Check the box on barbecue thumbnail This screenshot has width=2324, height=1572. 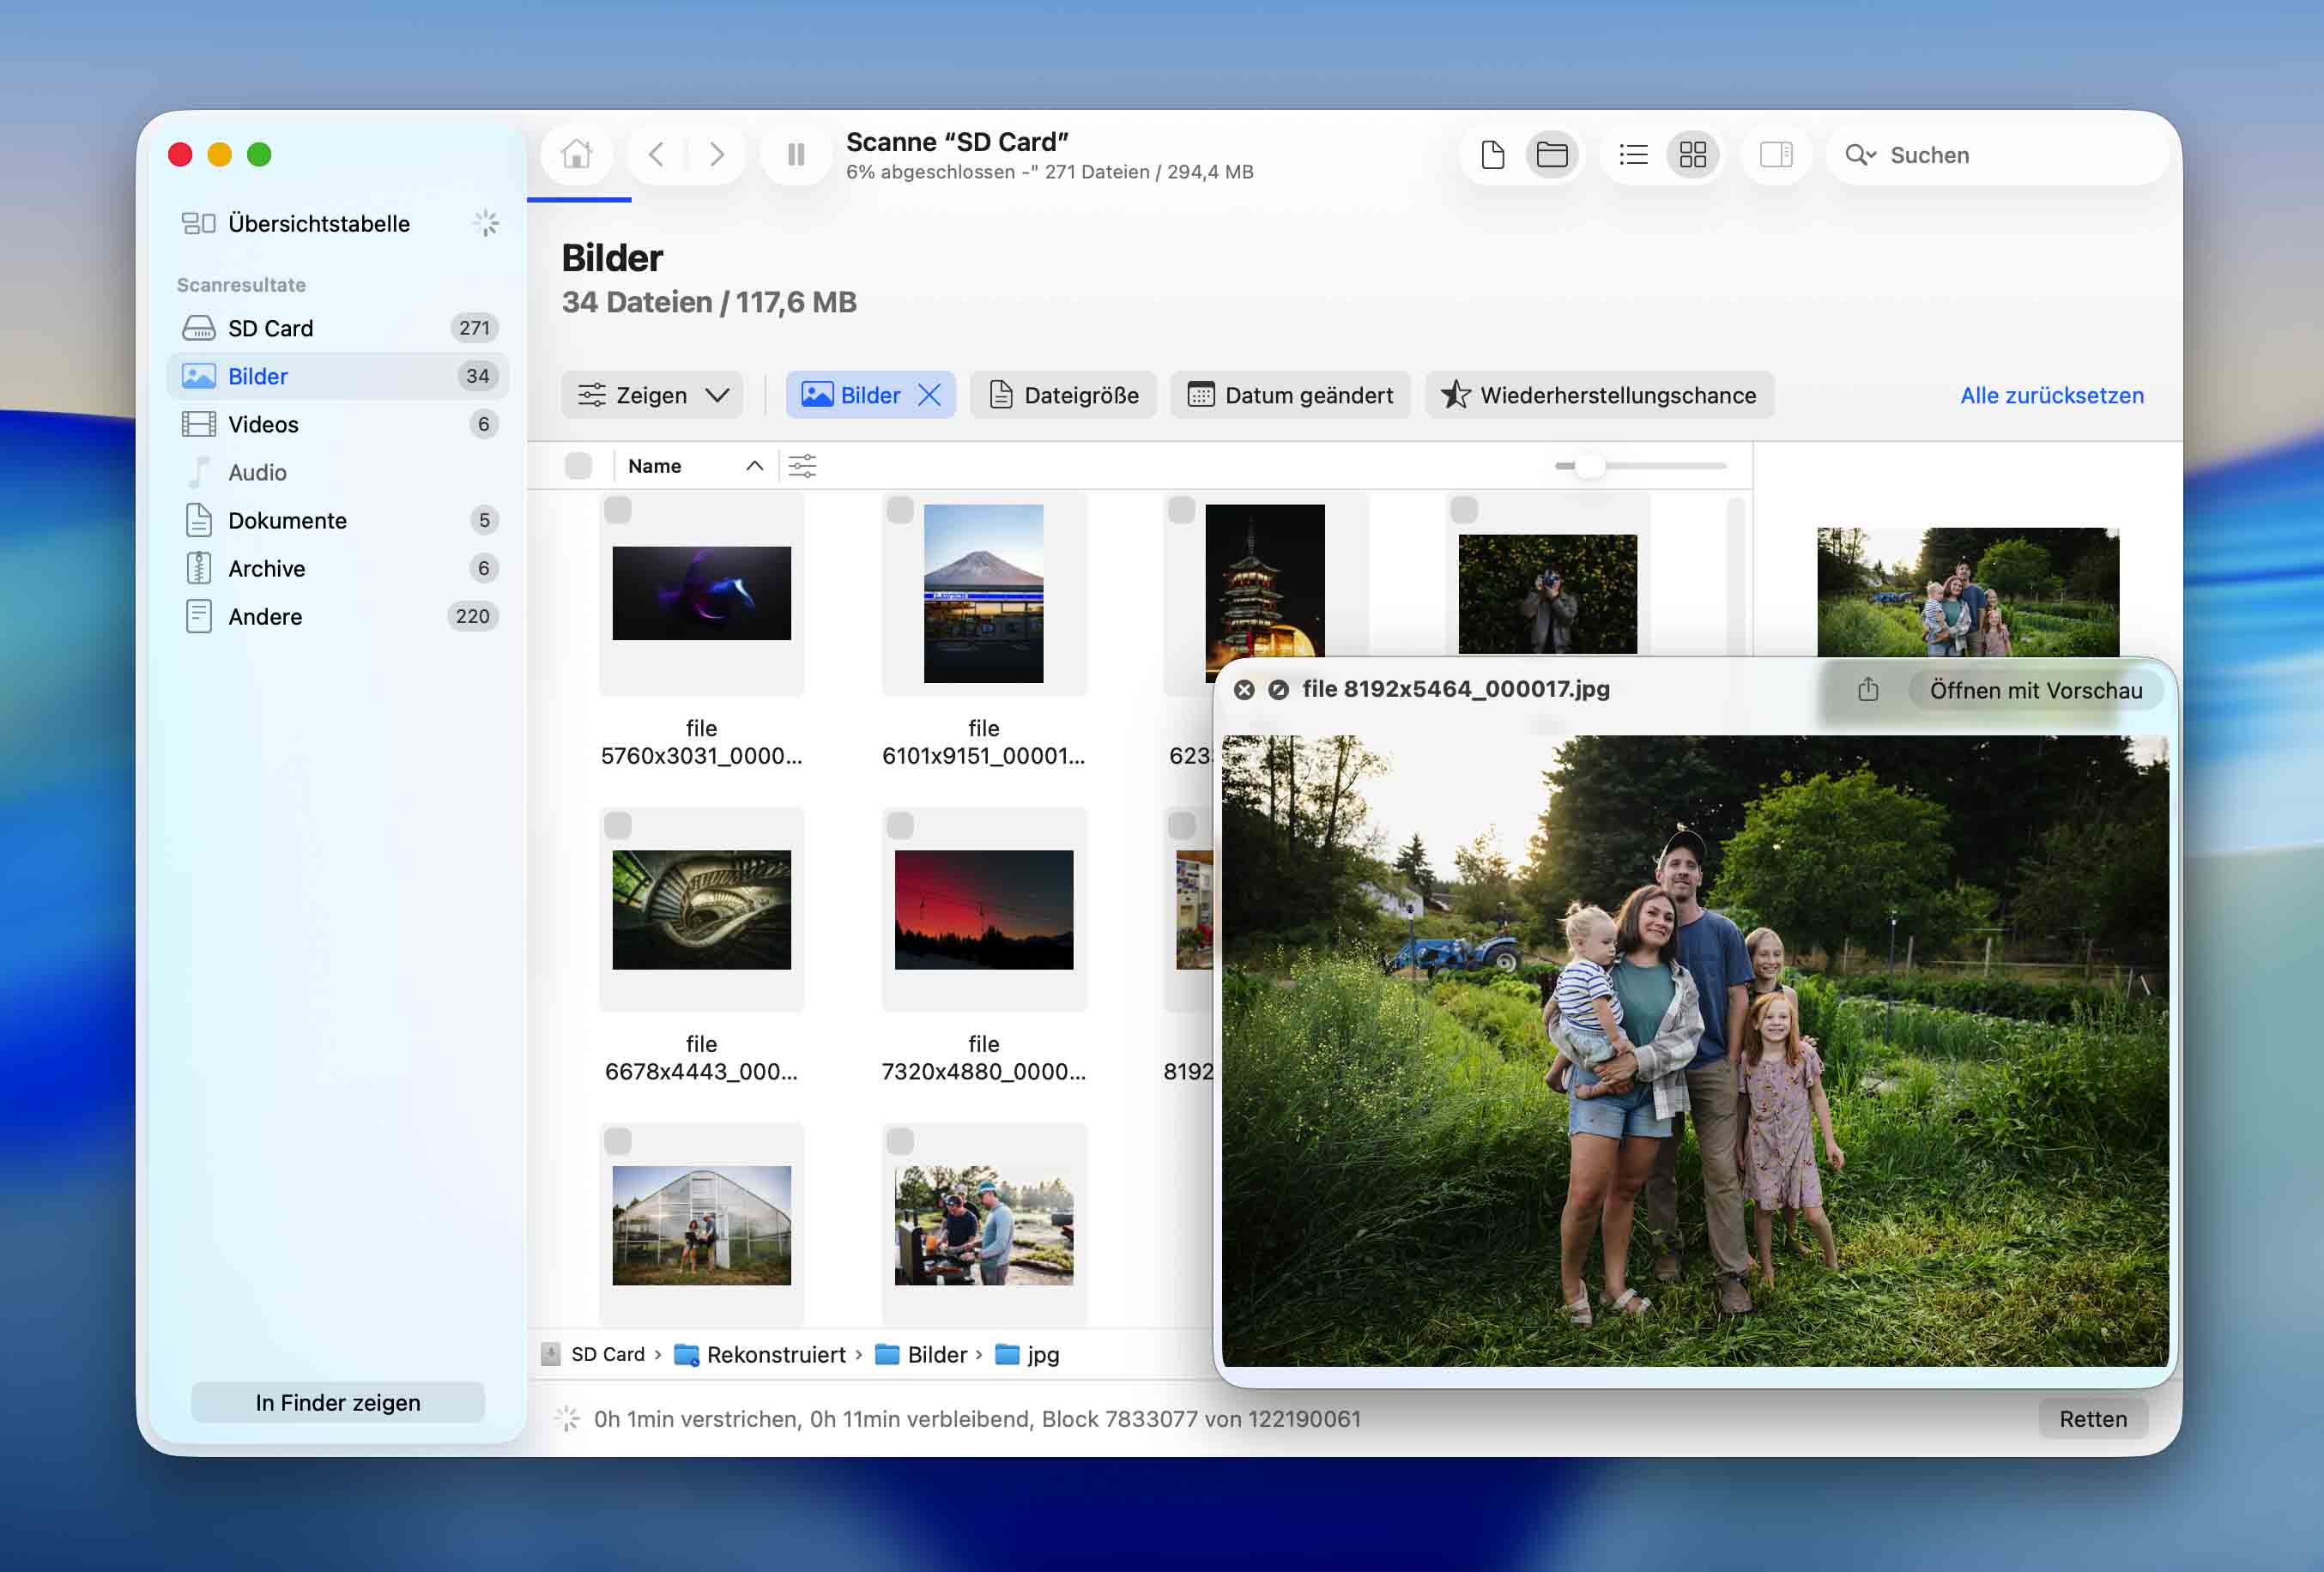tap(900, 1141)
